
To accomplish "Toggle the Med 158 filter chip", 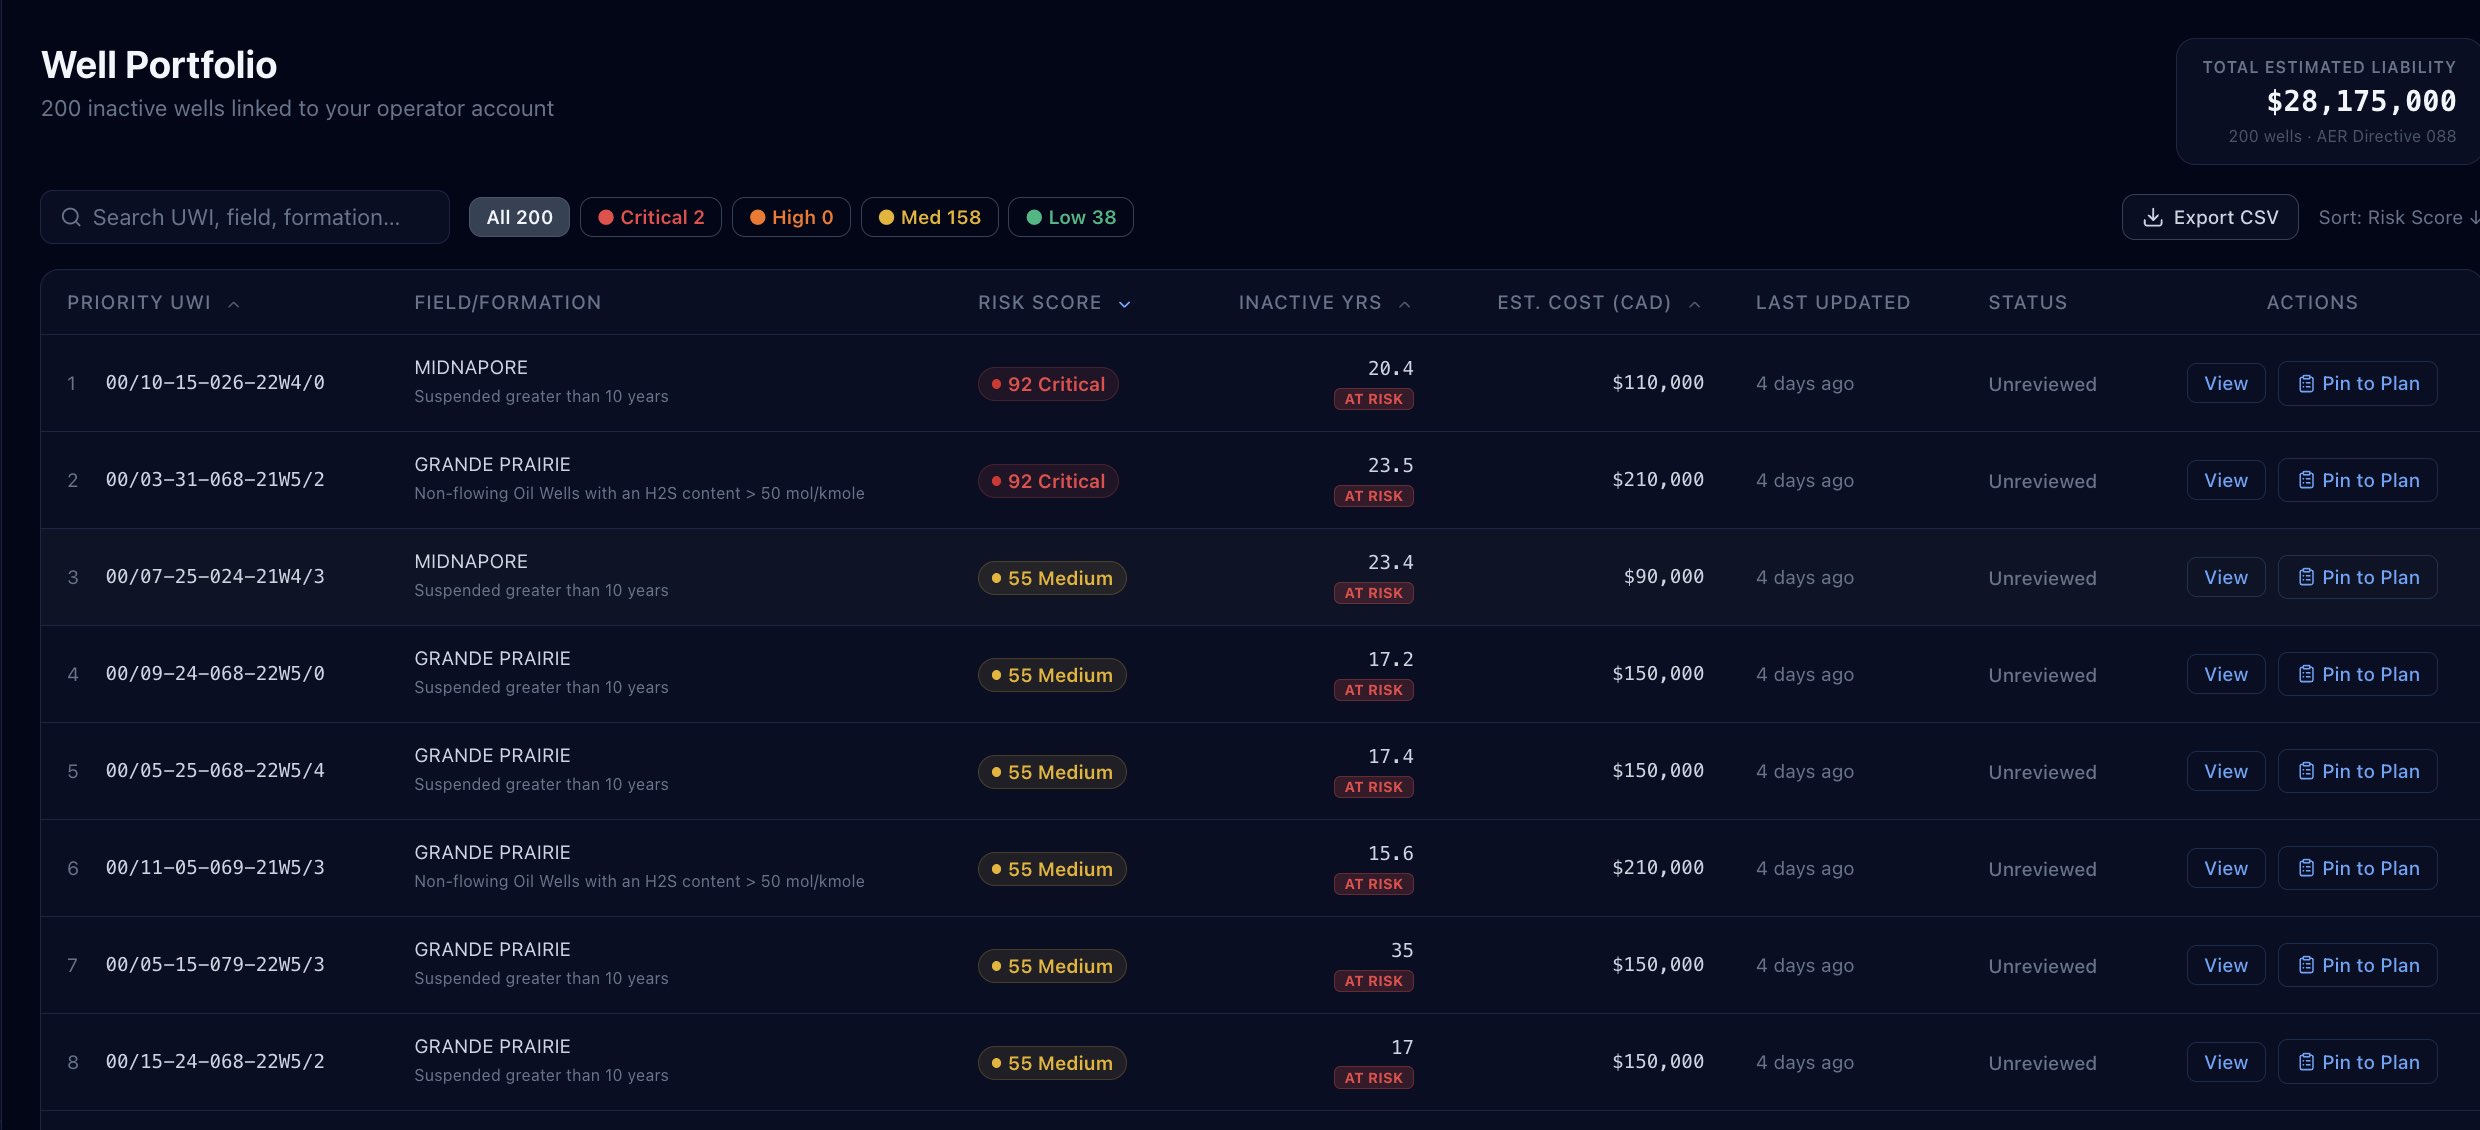I will tap(929, 217).
